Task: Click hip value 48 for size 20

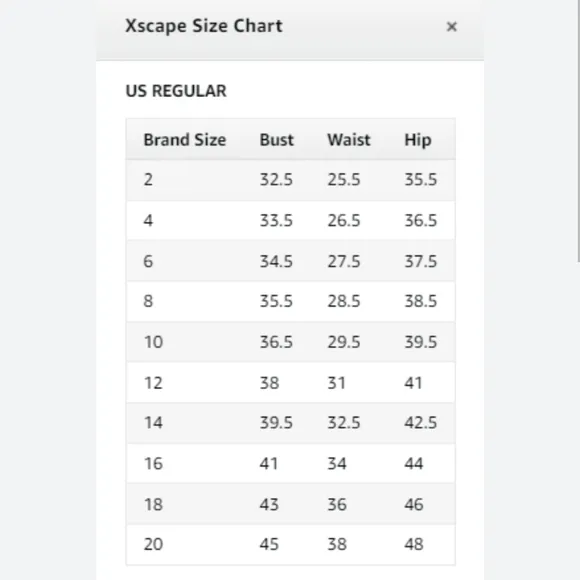Action: (x=414, y=544)
